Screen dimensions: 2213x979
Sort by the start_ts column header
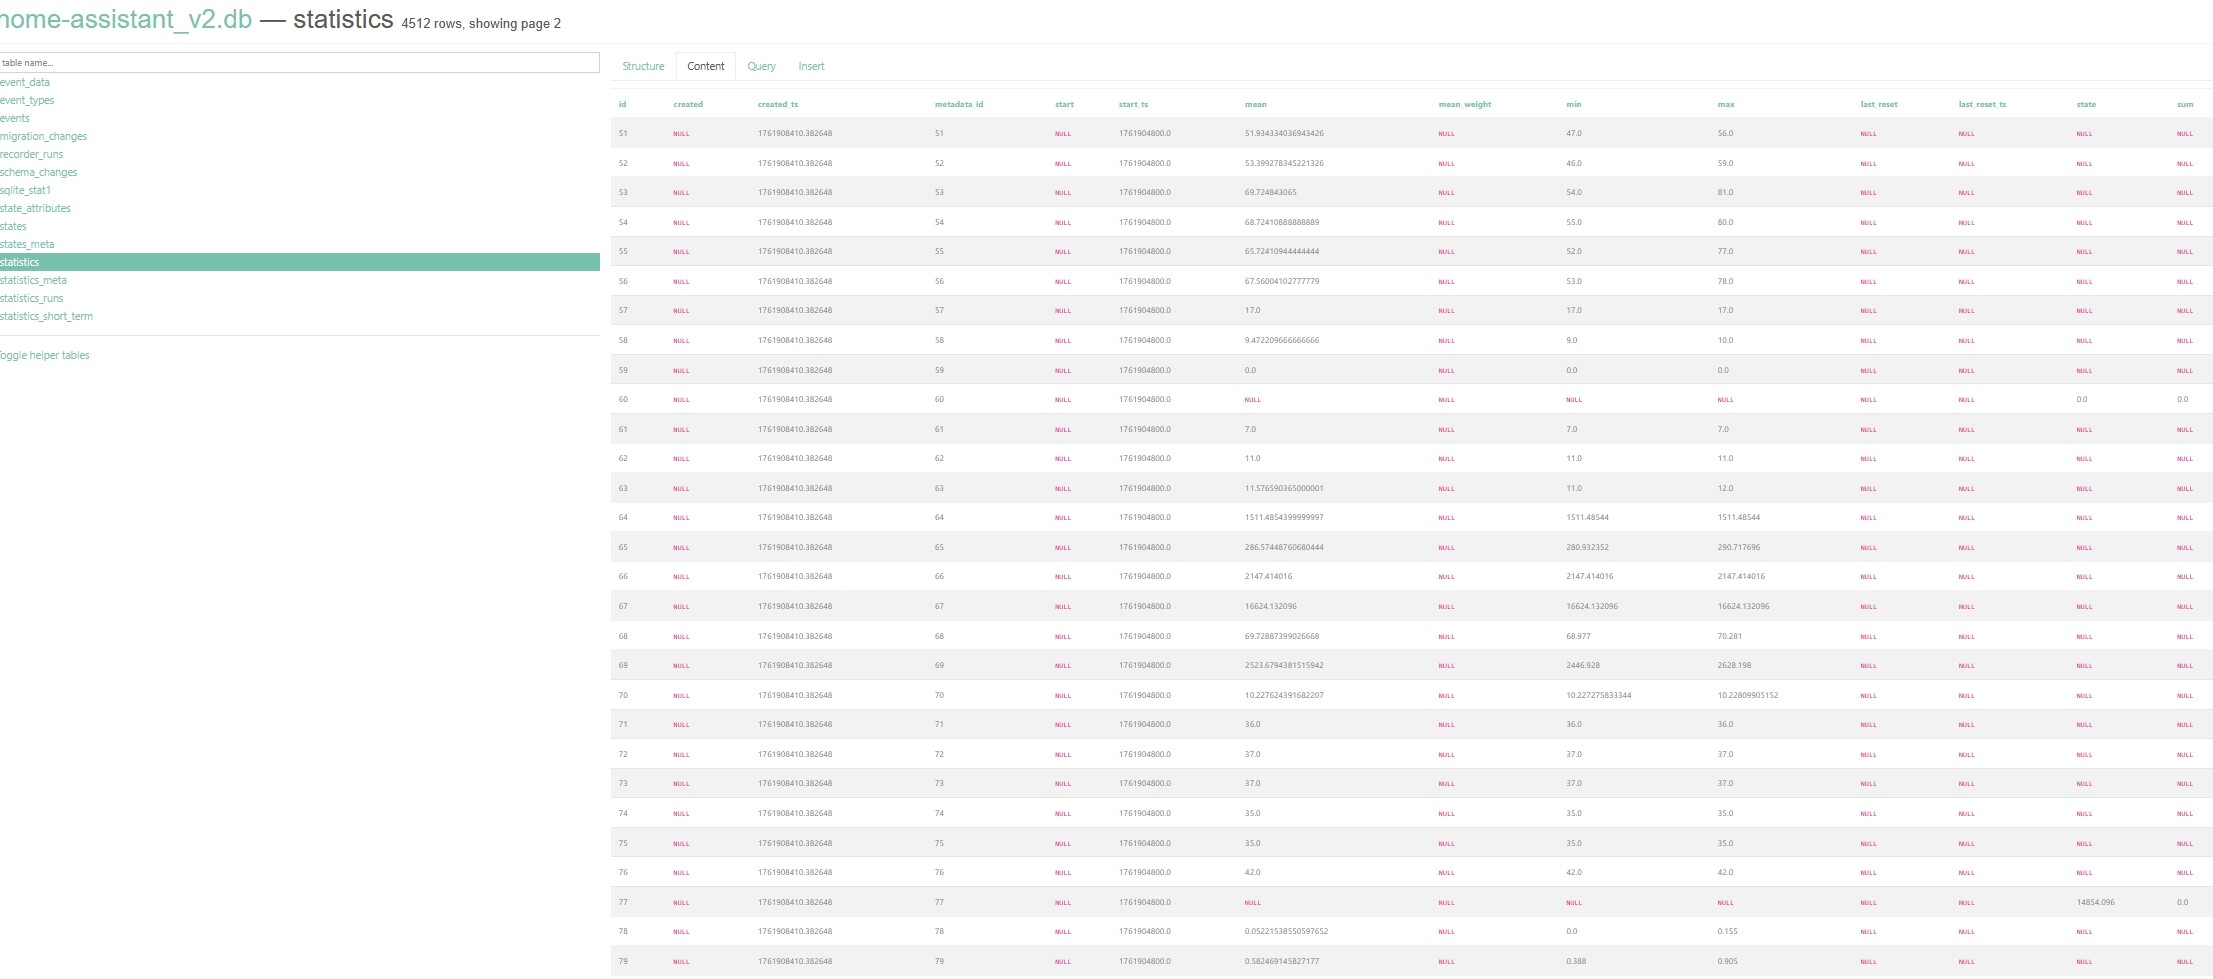point(1133,104)
